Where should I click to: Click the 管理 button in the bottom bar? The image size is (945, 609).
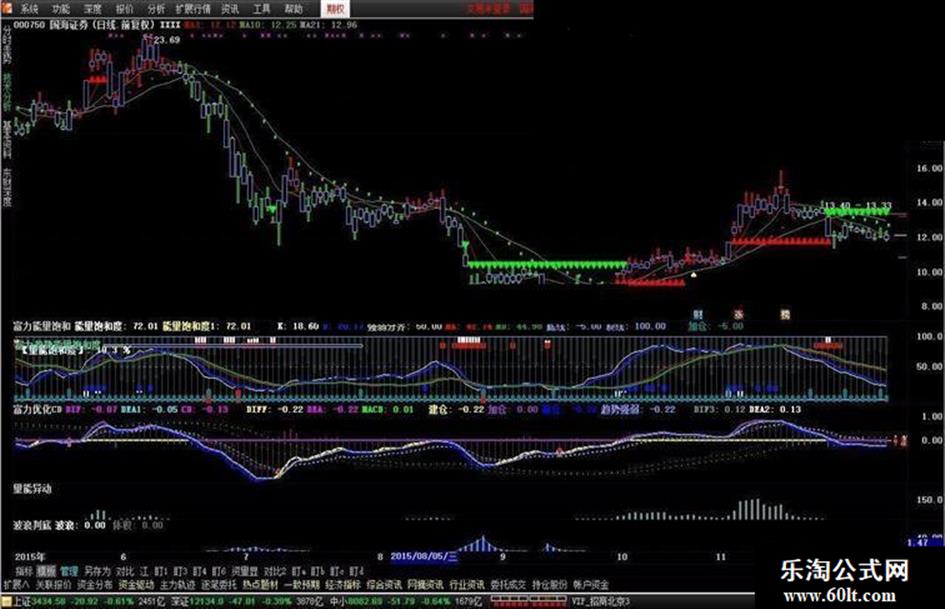[x=69, y=570]
